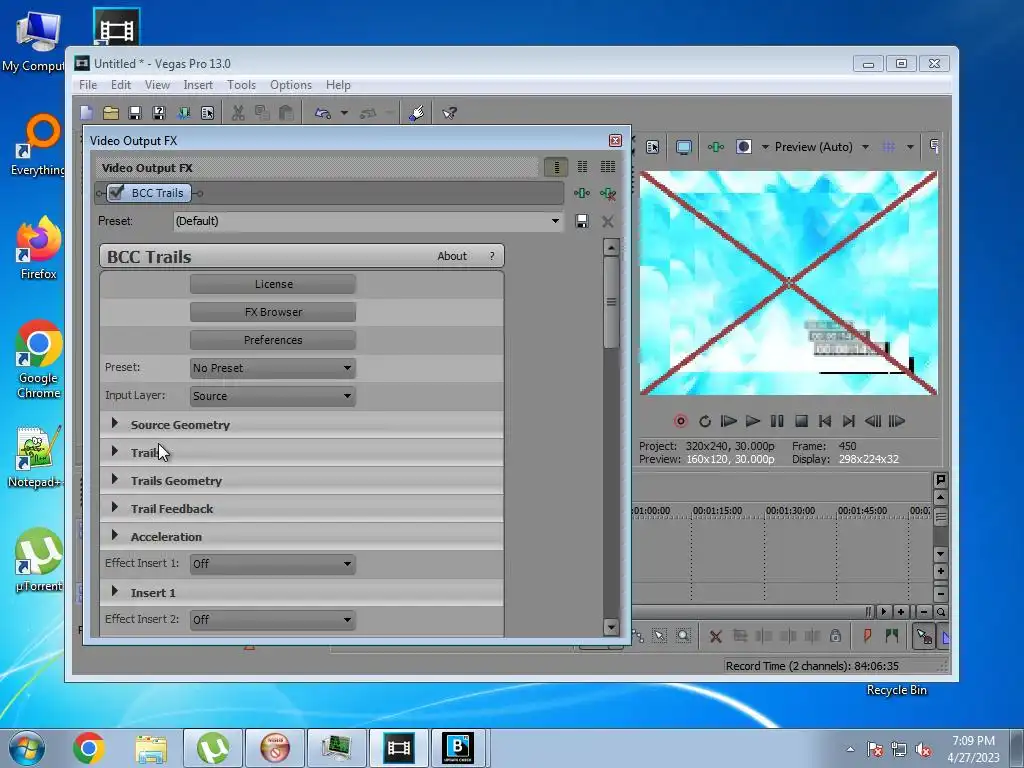The width and height of the screenshot is (1024, 768).
Task: Expand the Source Geometry section
Action: coord(115,423)
